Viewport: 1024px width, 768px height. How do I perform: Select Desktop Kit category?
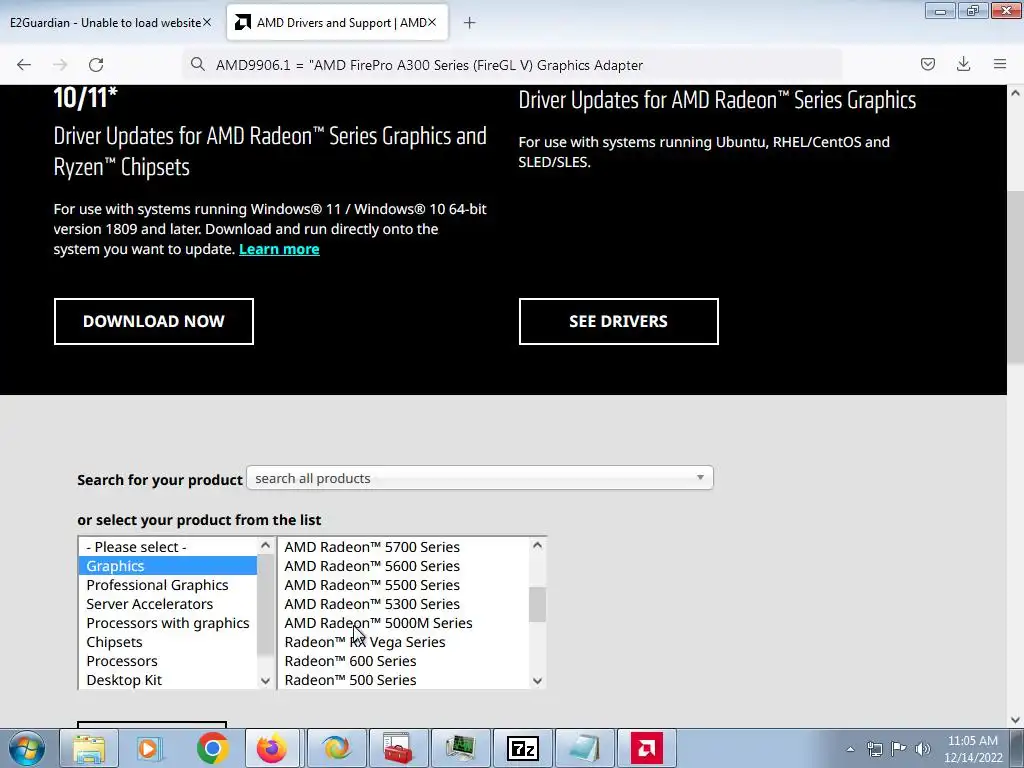coord(168,679)
